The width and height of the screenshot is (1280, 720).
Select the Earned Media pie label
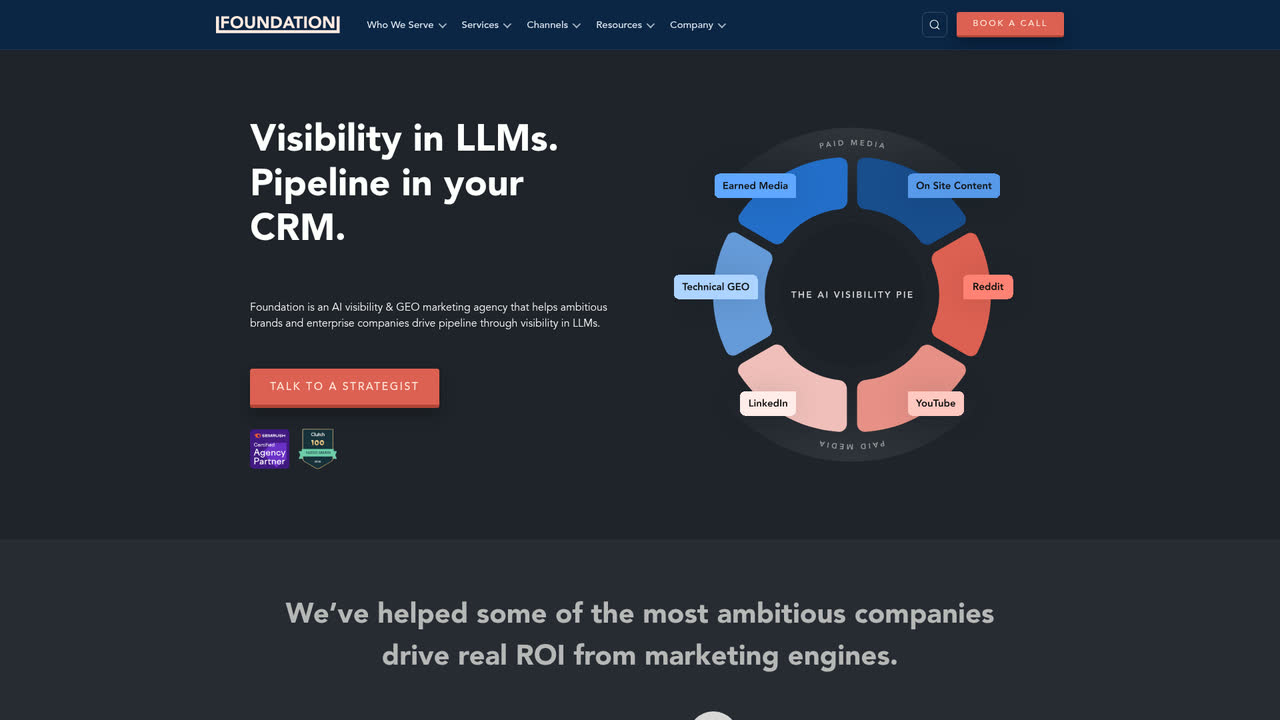[x=755, y=185]
